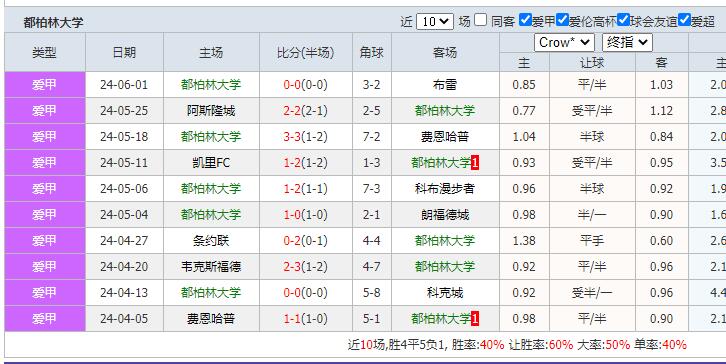
Task: Open away team 布雷
Action: pos(445,85)
